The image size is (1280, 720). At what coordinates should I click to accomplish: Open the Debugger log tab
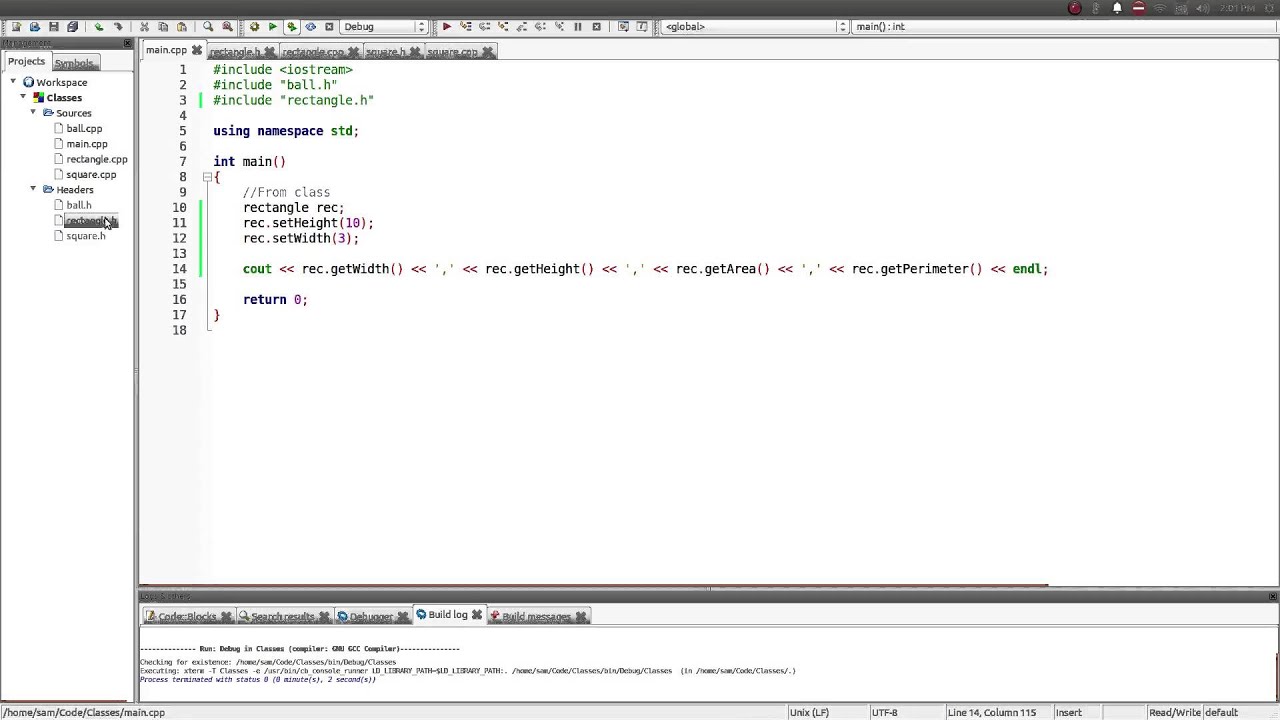click(x=371, y=617)
